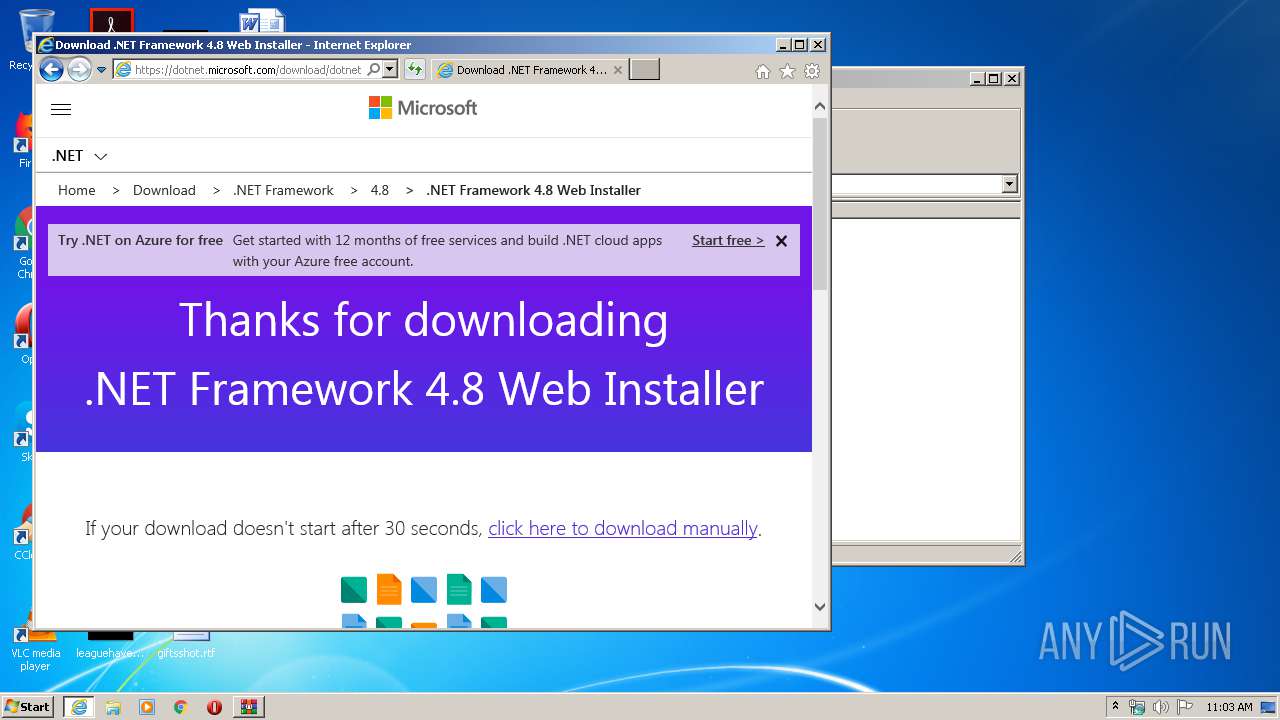Launch Chrome from the taskbar
The image size is (1280, 720).
(181, 707)
